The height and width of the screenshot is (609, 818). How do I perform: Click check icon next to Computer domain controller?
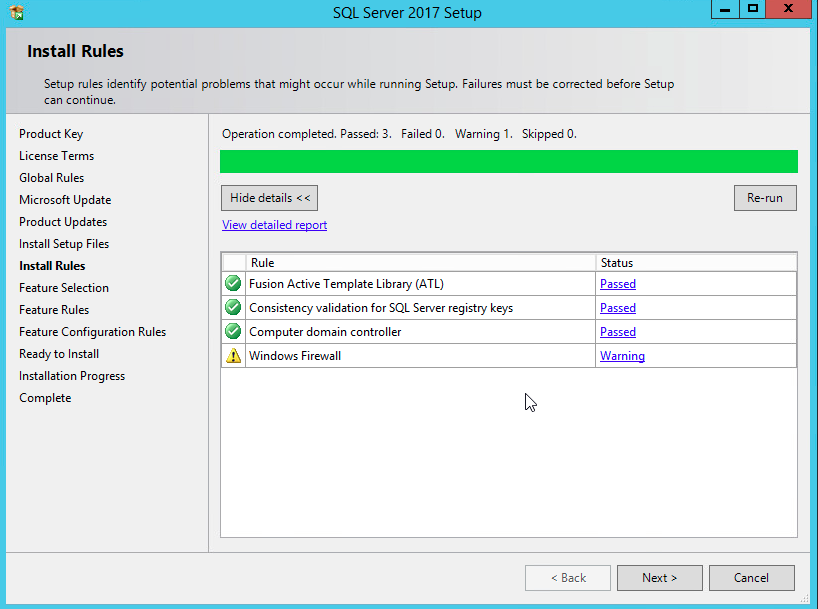(x=233, y=332)
